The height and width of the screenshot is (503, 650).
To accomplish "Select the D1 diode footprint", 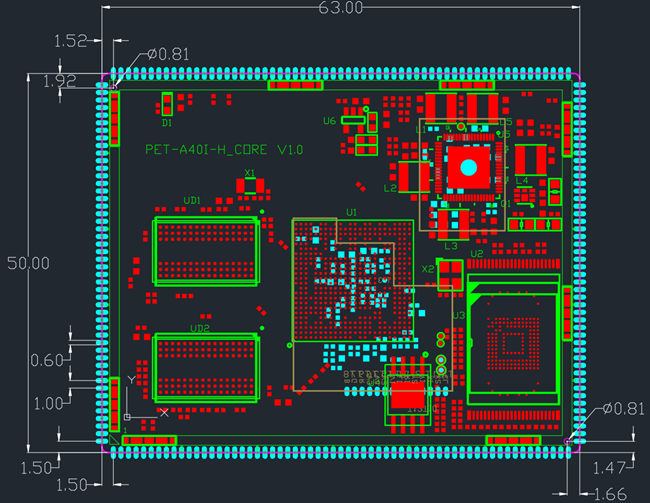I will 167,104.
